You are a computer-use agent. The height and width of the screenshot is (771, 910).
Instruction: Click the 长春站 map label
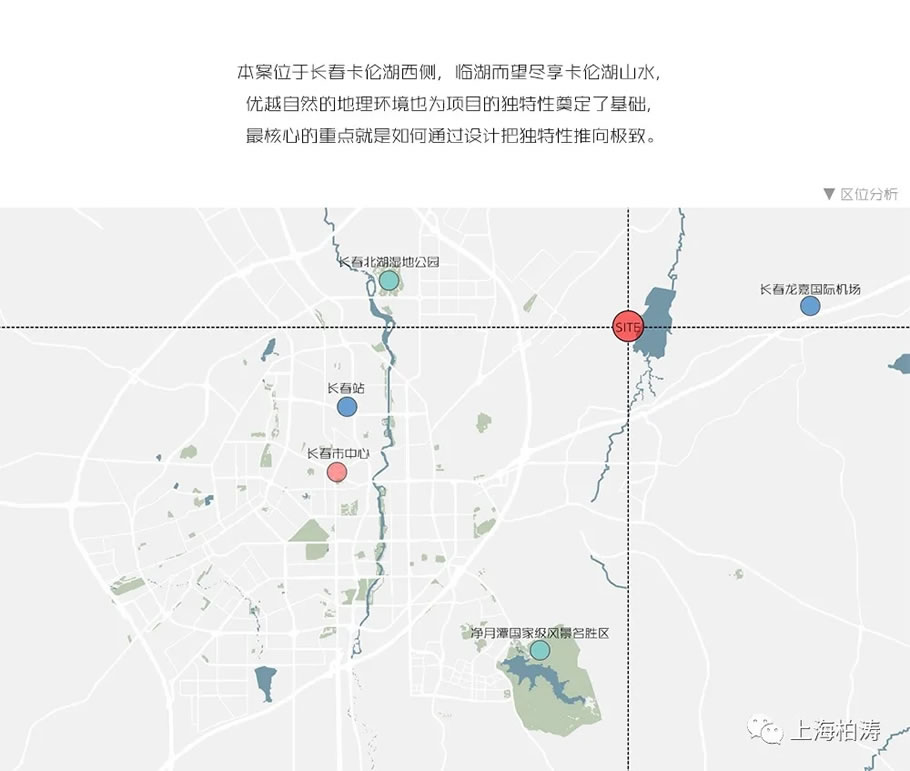[346, 388]
